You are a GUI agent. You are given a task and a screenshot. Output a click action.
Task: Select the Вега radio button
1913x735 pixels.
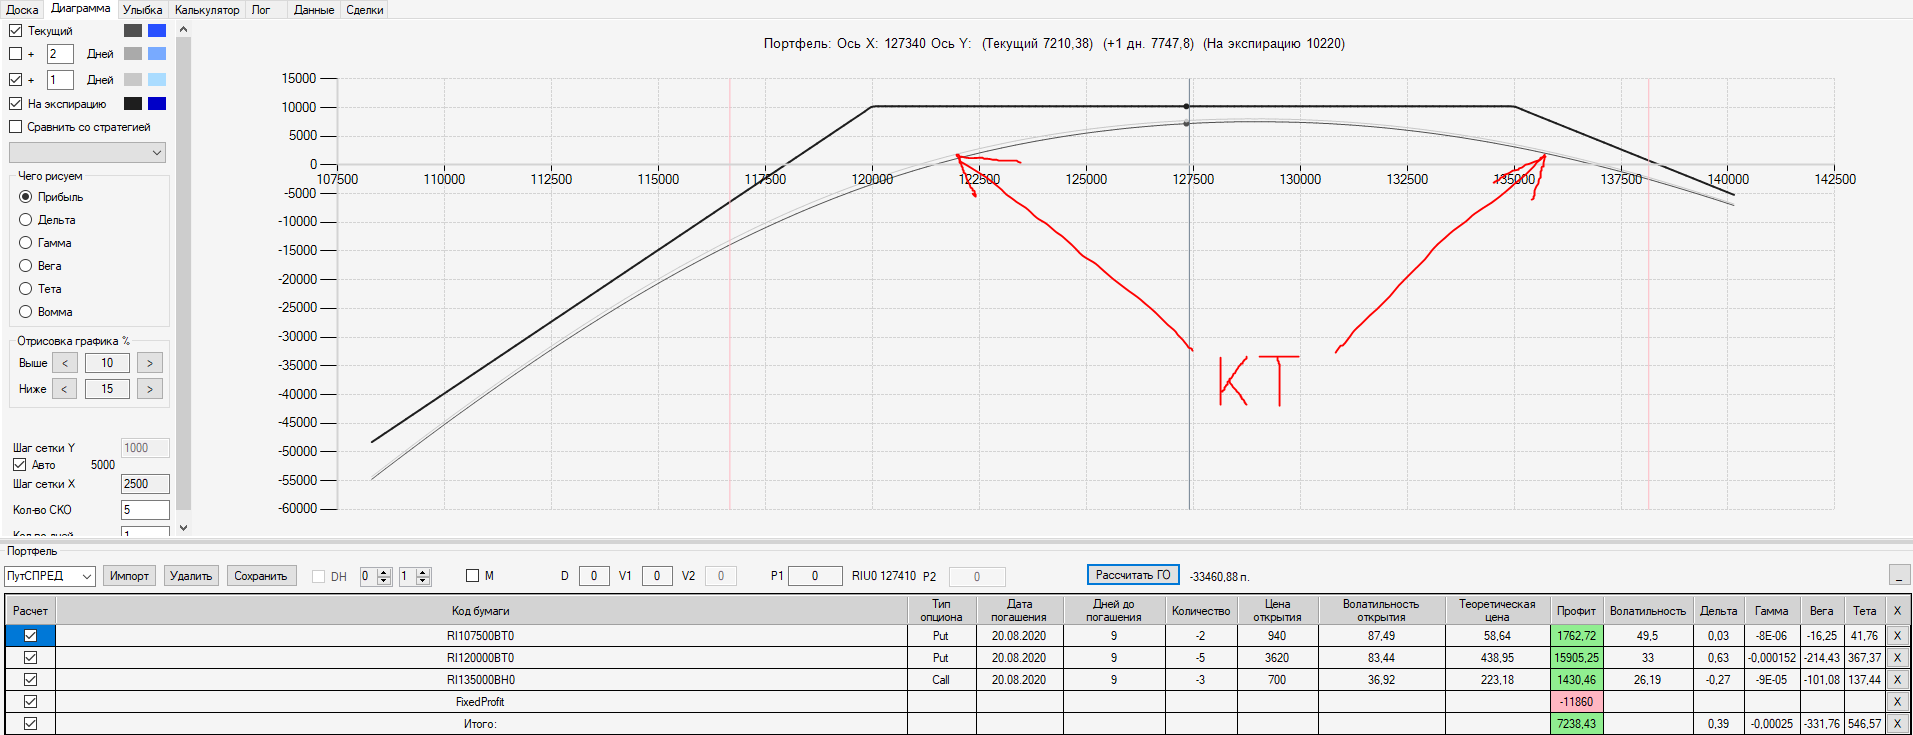26,266
